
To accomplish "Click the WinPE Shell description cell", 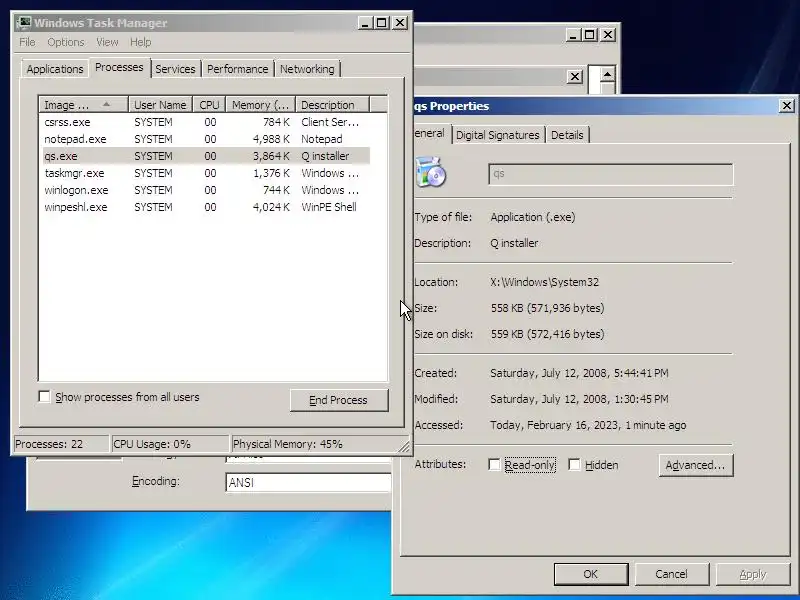I will (329, 207).
